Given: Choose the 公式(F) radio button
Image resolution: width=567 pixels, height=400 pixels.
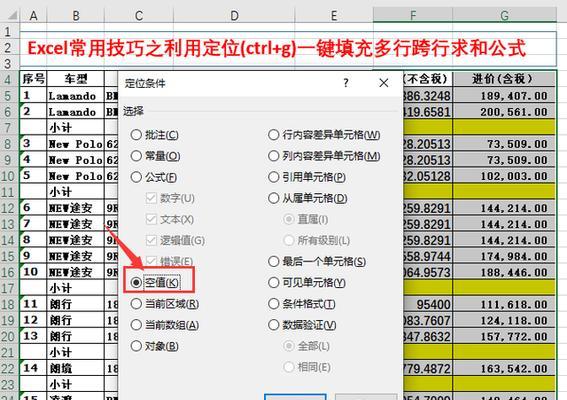Looking at the screenshot, I should click(154, 177).
